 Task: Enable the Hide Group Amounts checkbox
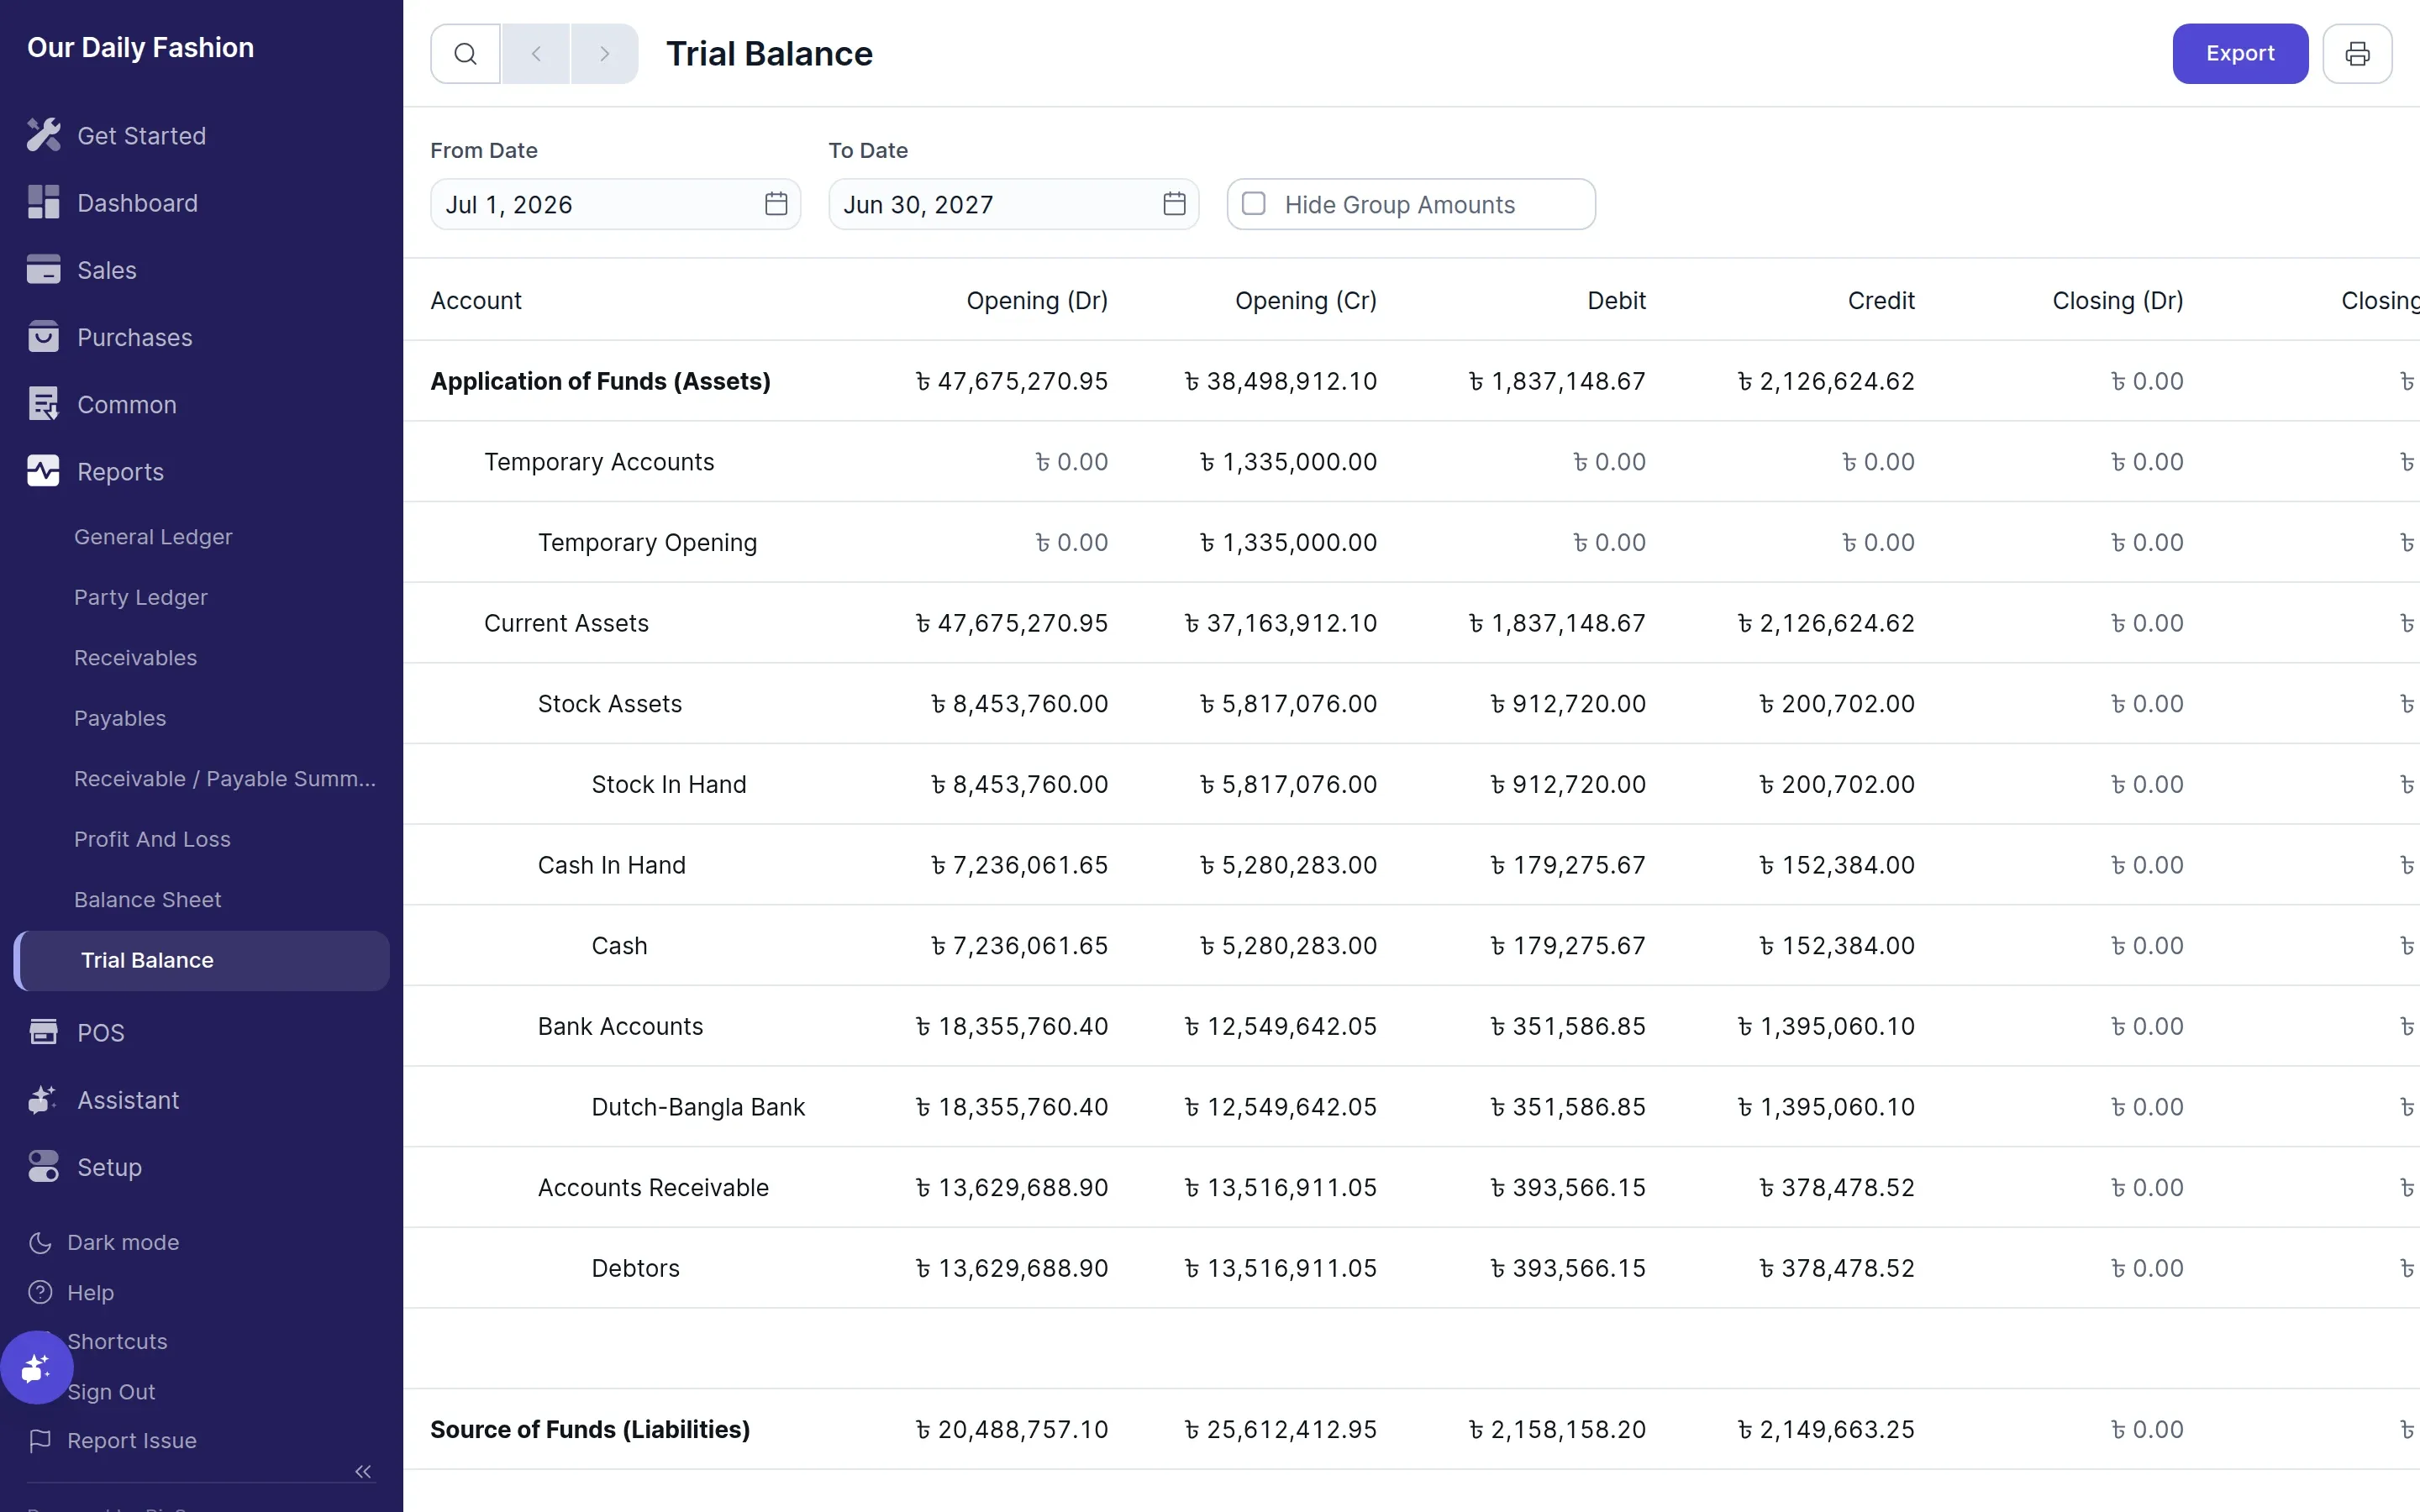tap(1253, 204)
